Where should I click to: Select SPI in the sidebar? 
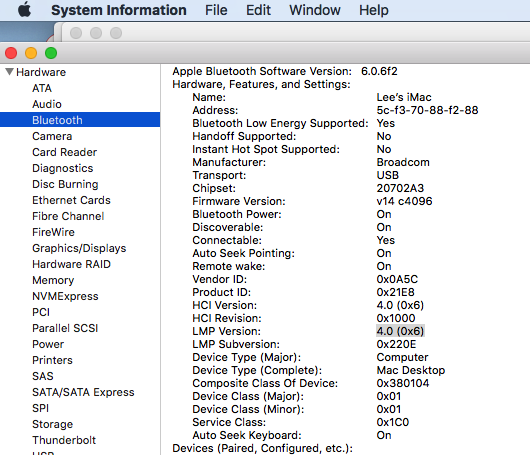[41, 408]
